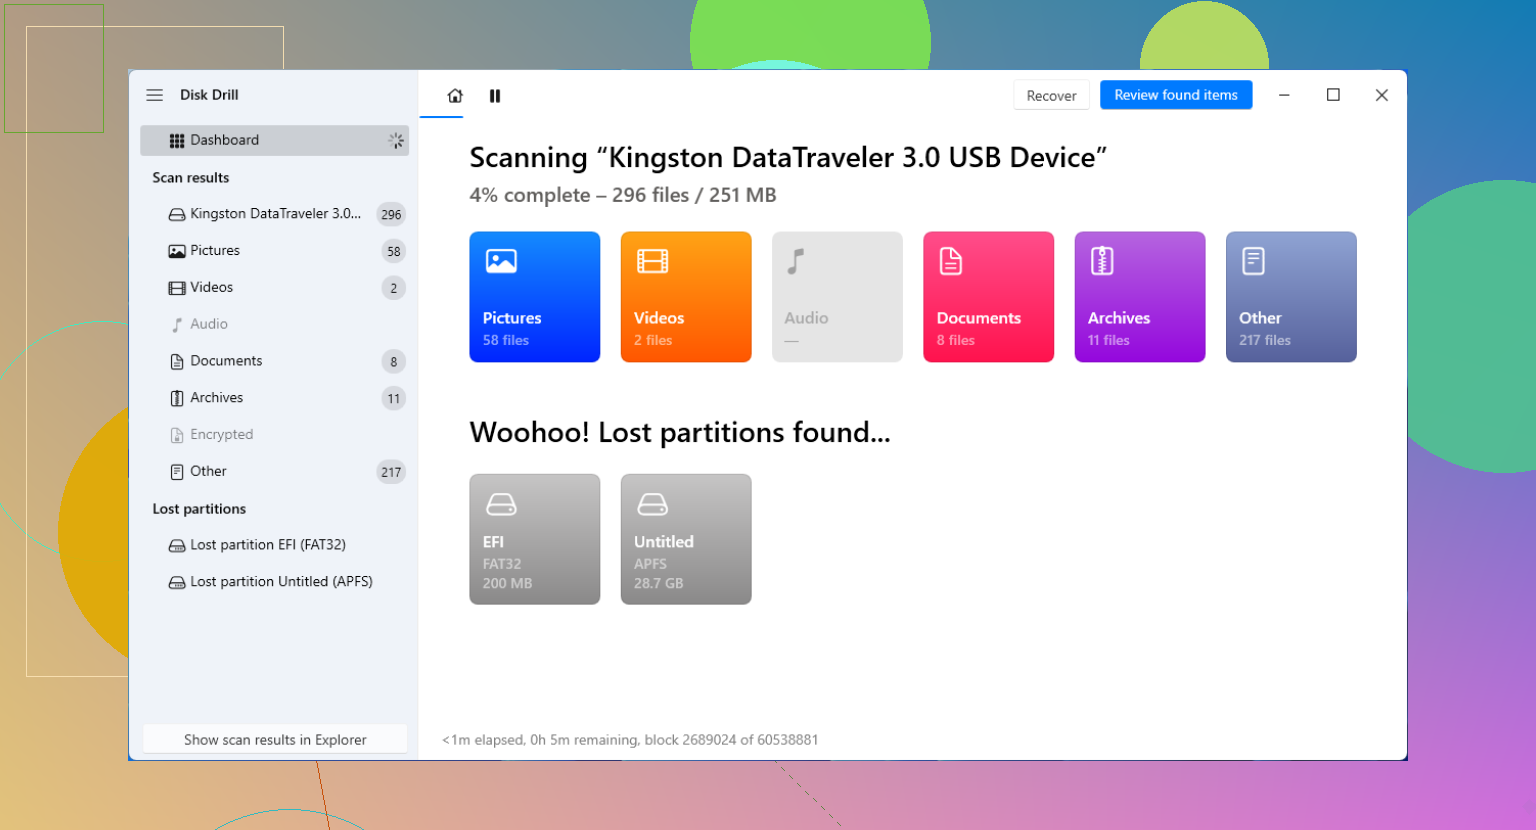The height and width of the screenshot is (830, 1536).
Task: Open the purple Archives 11 files card
Action: (x=1140, y=297)
